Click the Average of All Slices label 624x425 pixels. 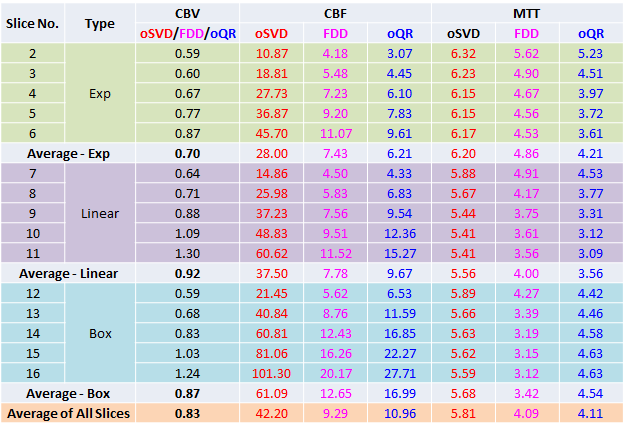[68, 412]
